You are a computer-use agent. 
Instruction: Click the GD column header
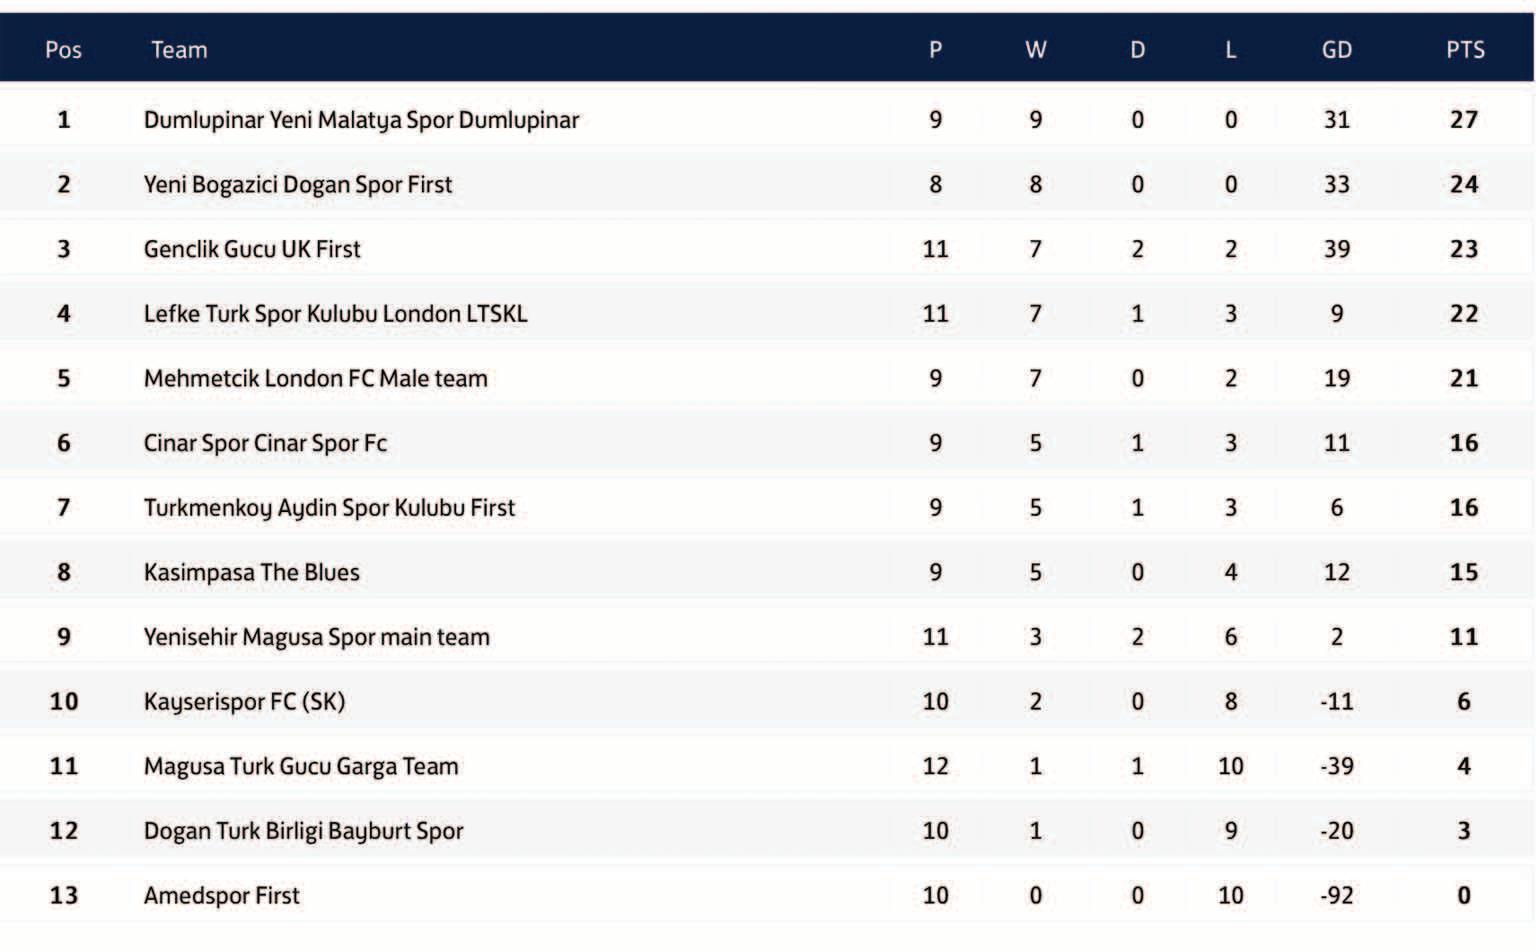pos(1336,50)
